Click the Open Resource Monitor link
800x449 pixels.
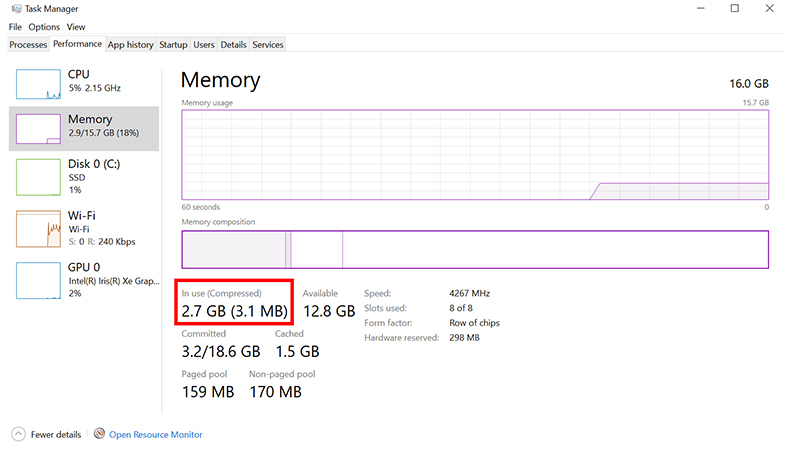click(155, 434)
